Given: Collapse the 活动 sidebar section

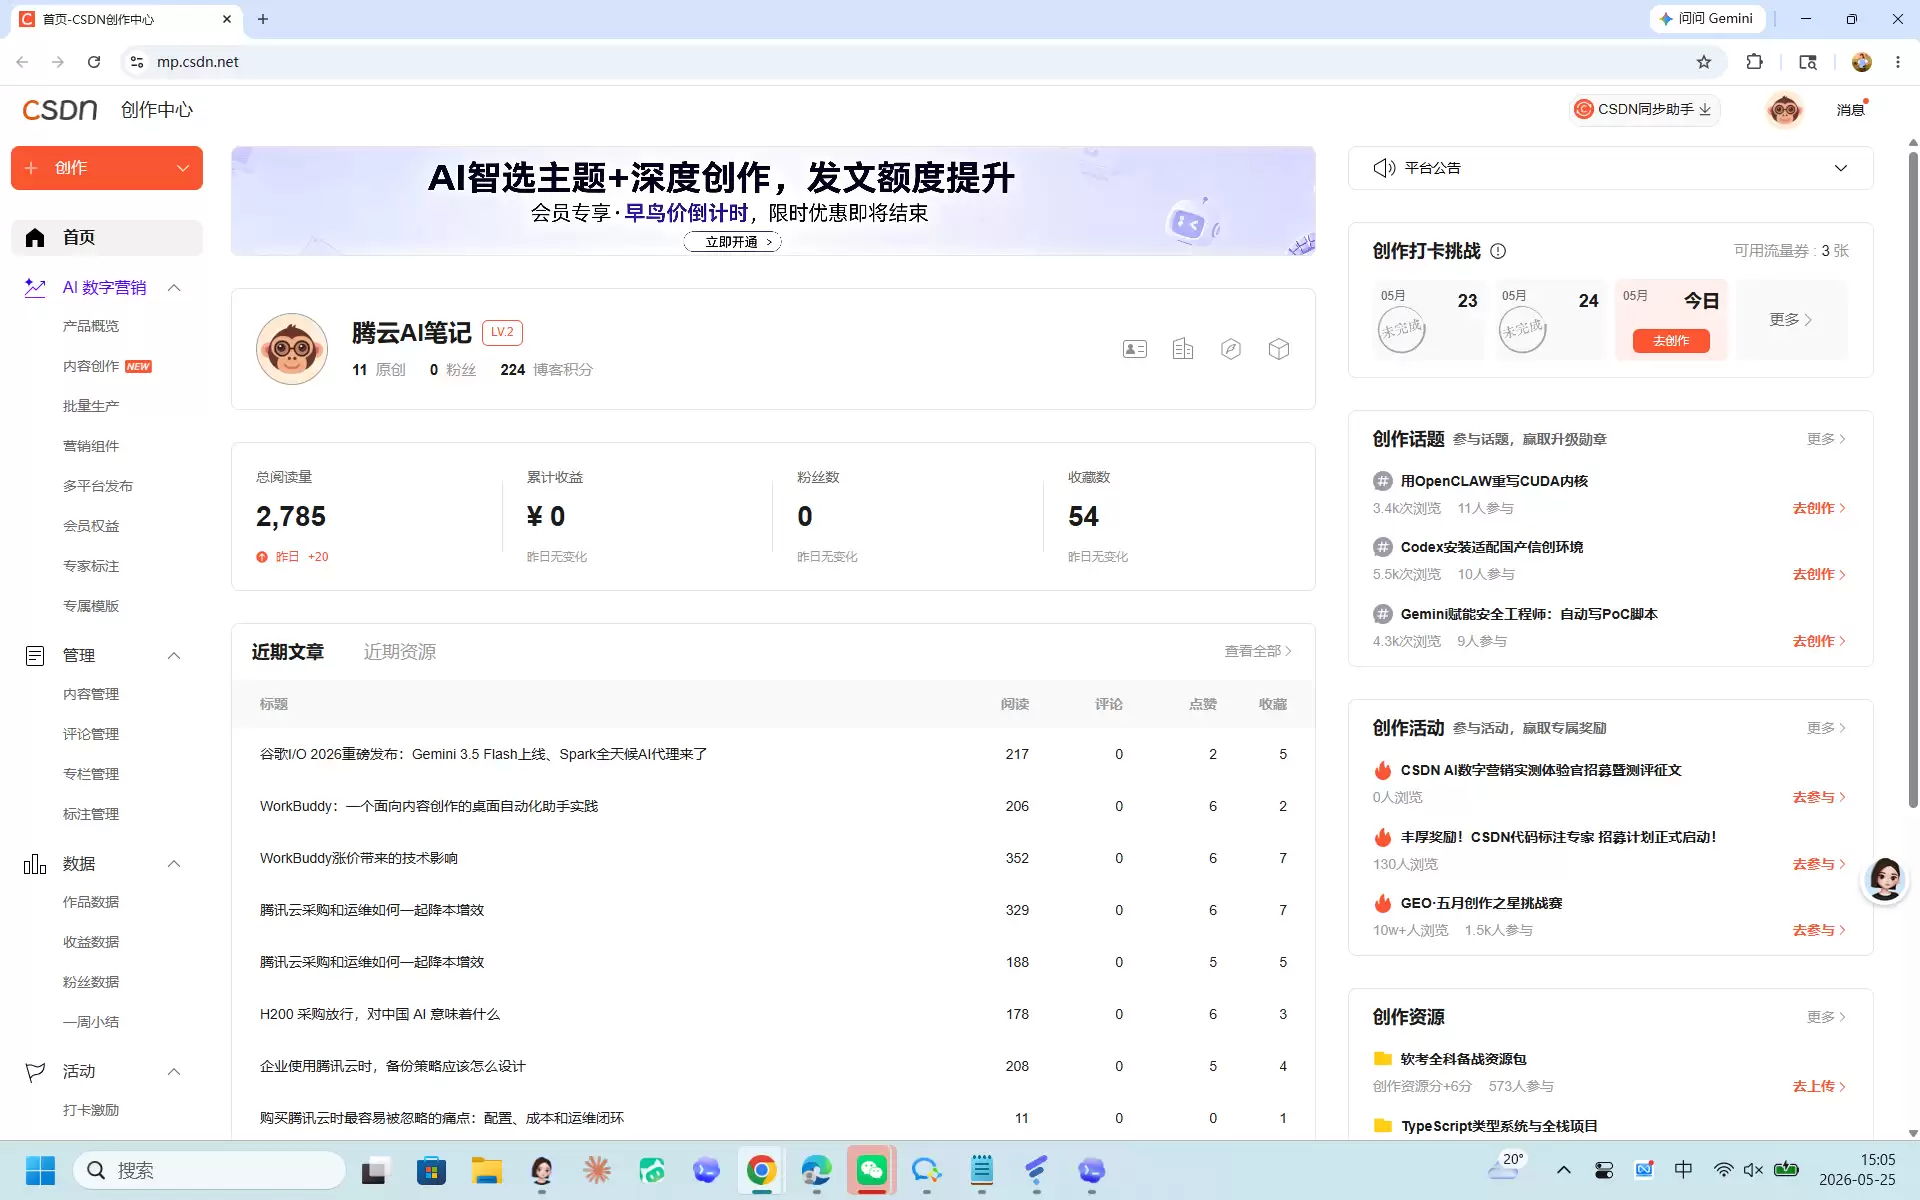Looking at the screenshot, I should (x=174, y=1072).
